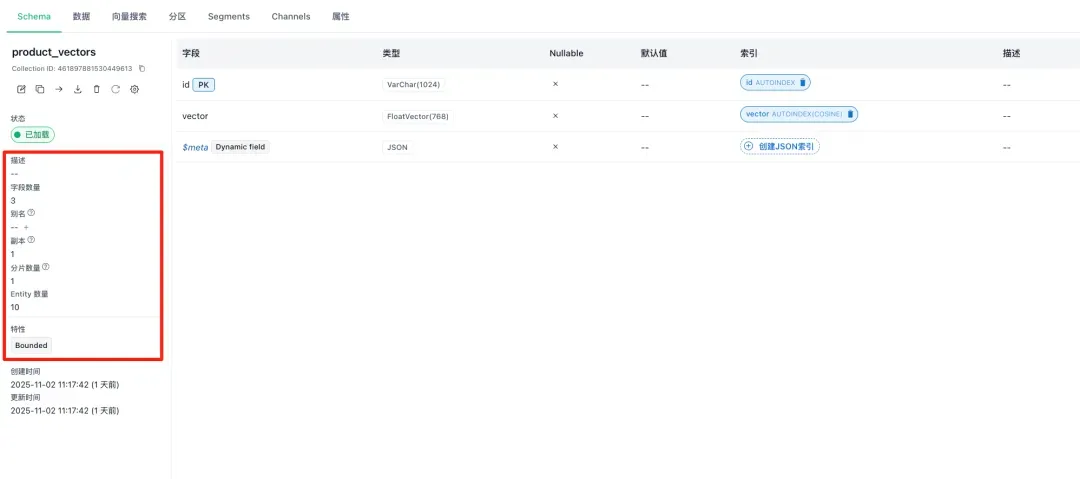Click the trash icon under the collection name
Viewport: 1080px width, 479px height.
[97, 89]
